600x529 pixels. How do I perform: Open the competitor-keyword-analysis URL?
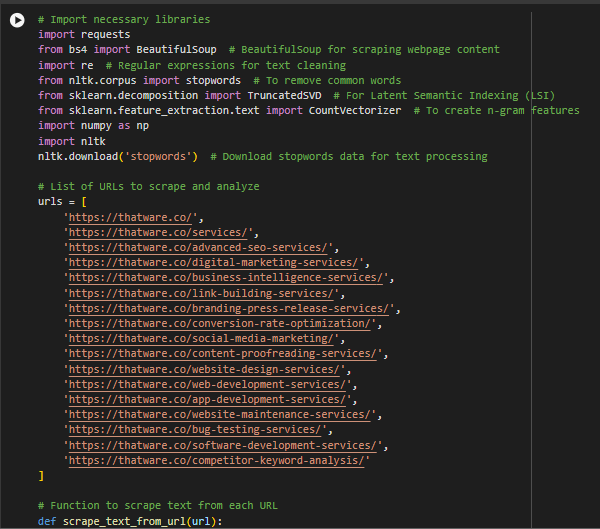point(217,460)
